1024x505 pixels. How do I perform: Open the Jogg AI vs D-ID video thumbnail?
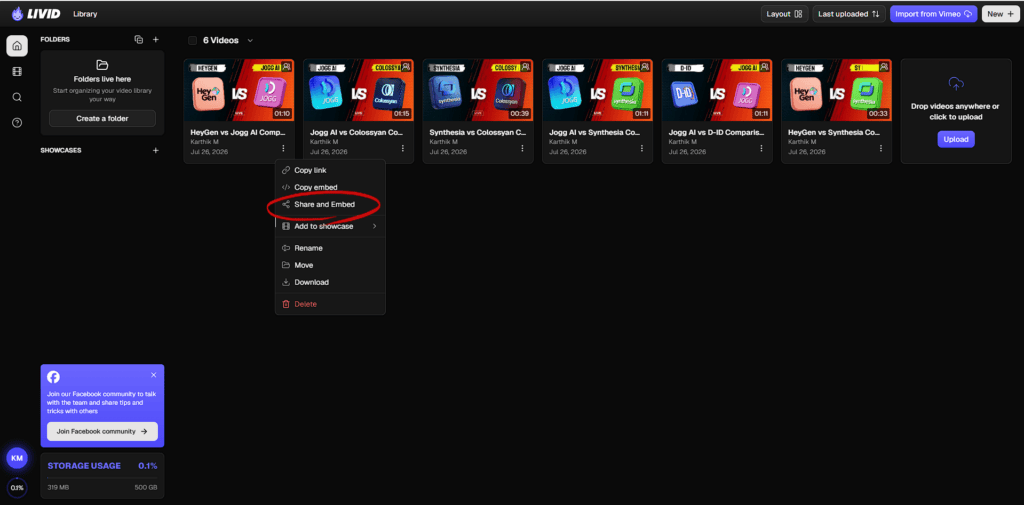tap(717, 90)
